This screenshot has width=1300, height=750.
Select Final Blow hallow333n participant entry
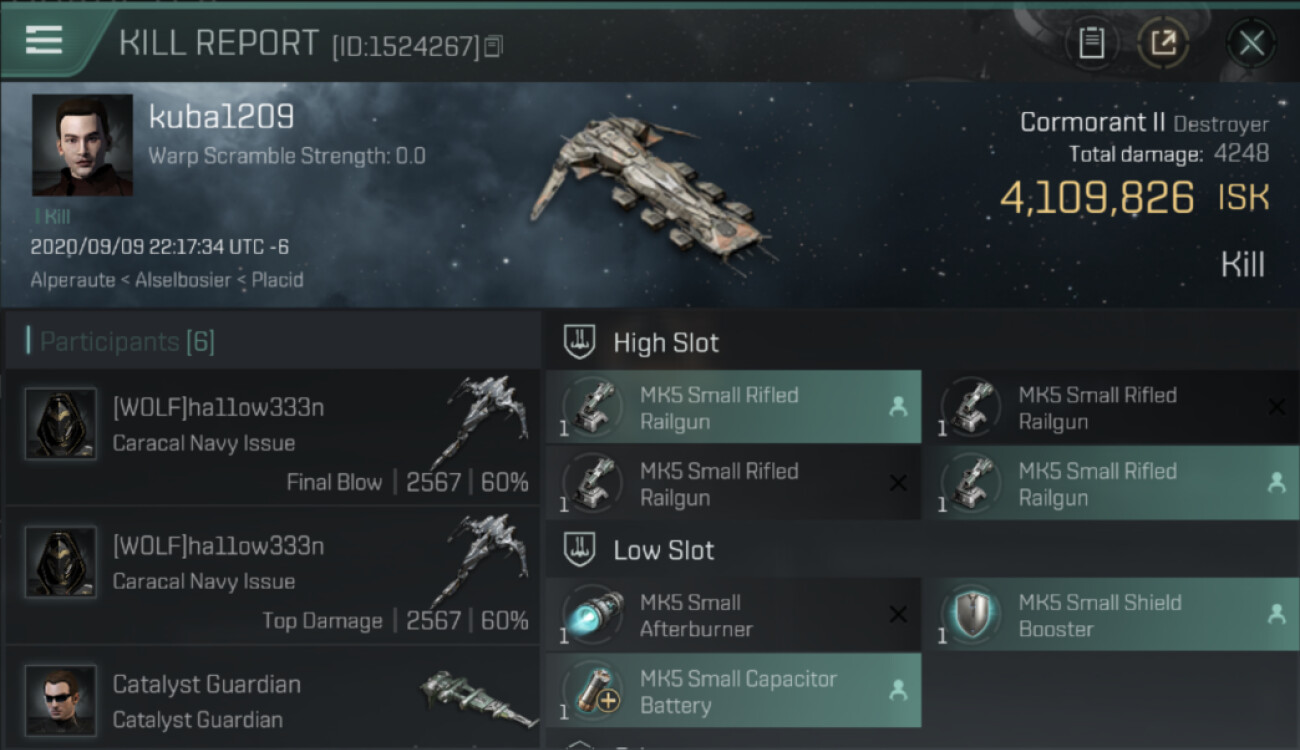(270, 438)
